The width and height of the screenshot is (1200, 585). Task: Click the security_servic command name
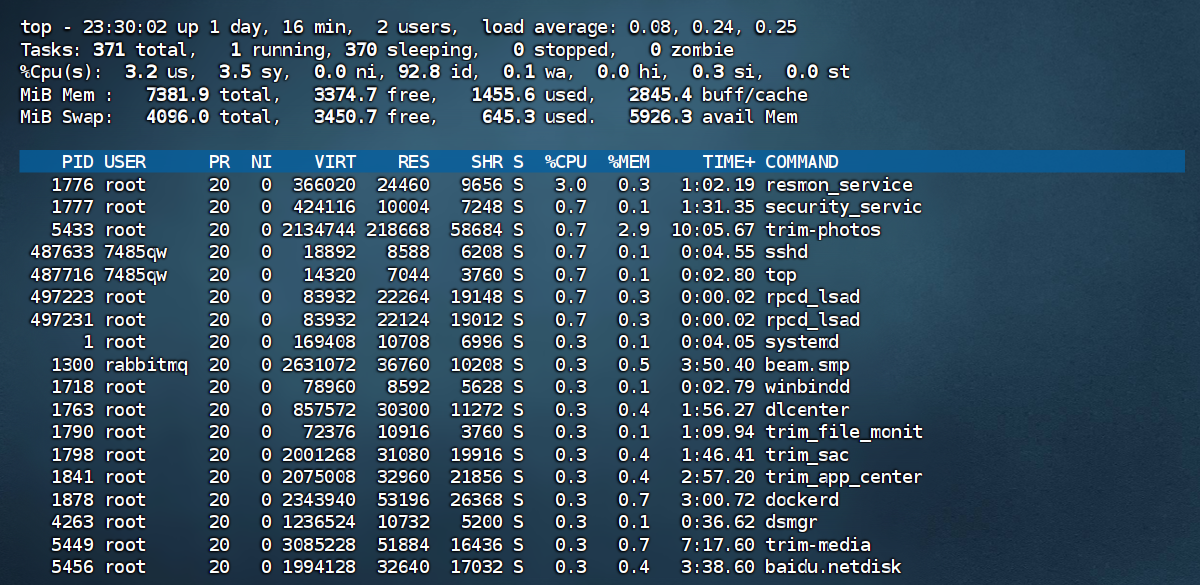[x=844, y=207]
